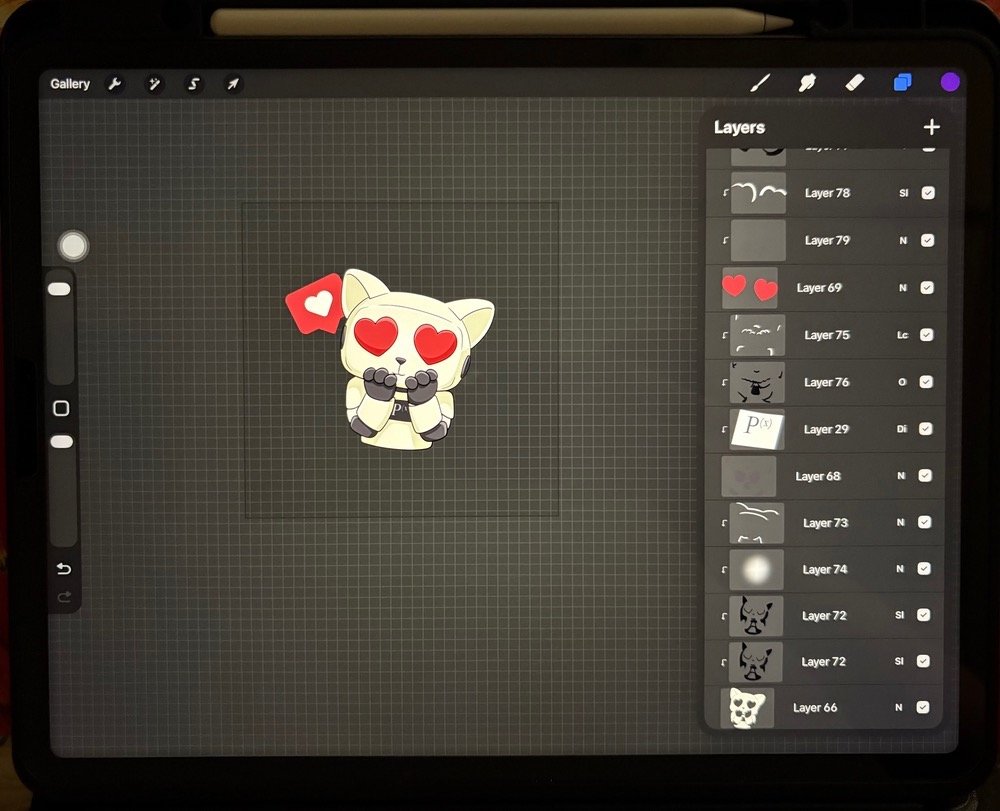The width and height of the screenshot is (1000, 811).
Task: Select the Layer 69 name
Action: coord(819,288)
